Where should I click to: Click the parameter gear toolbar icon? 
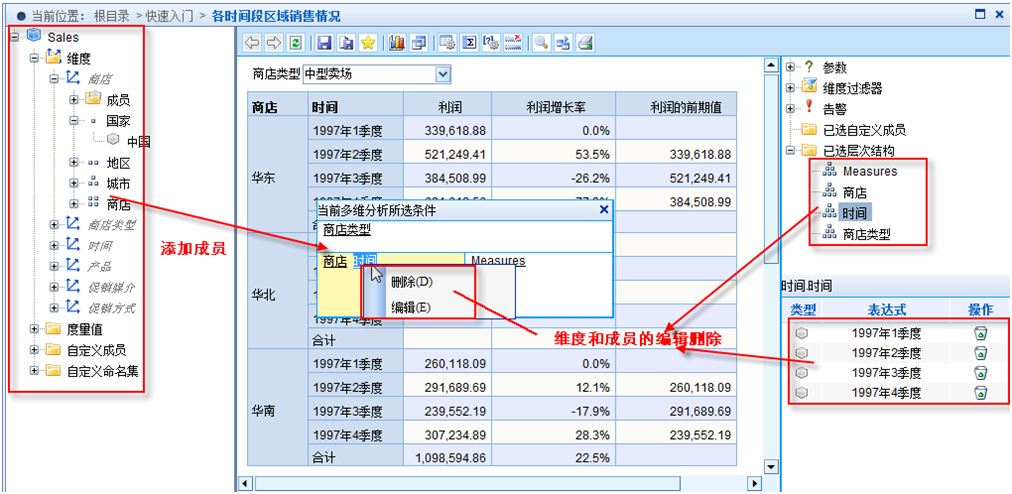[x=491, y=43]
